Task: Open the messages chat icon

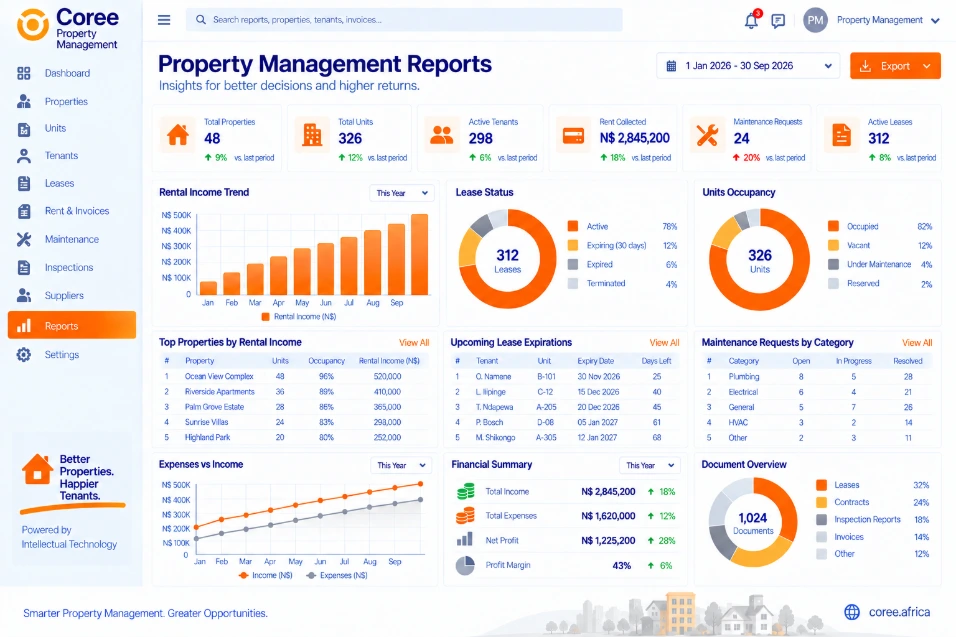Action: coord(778,21)
